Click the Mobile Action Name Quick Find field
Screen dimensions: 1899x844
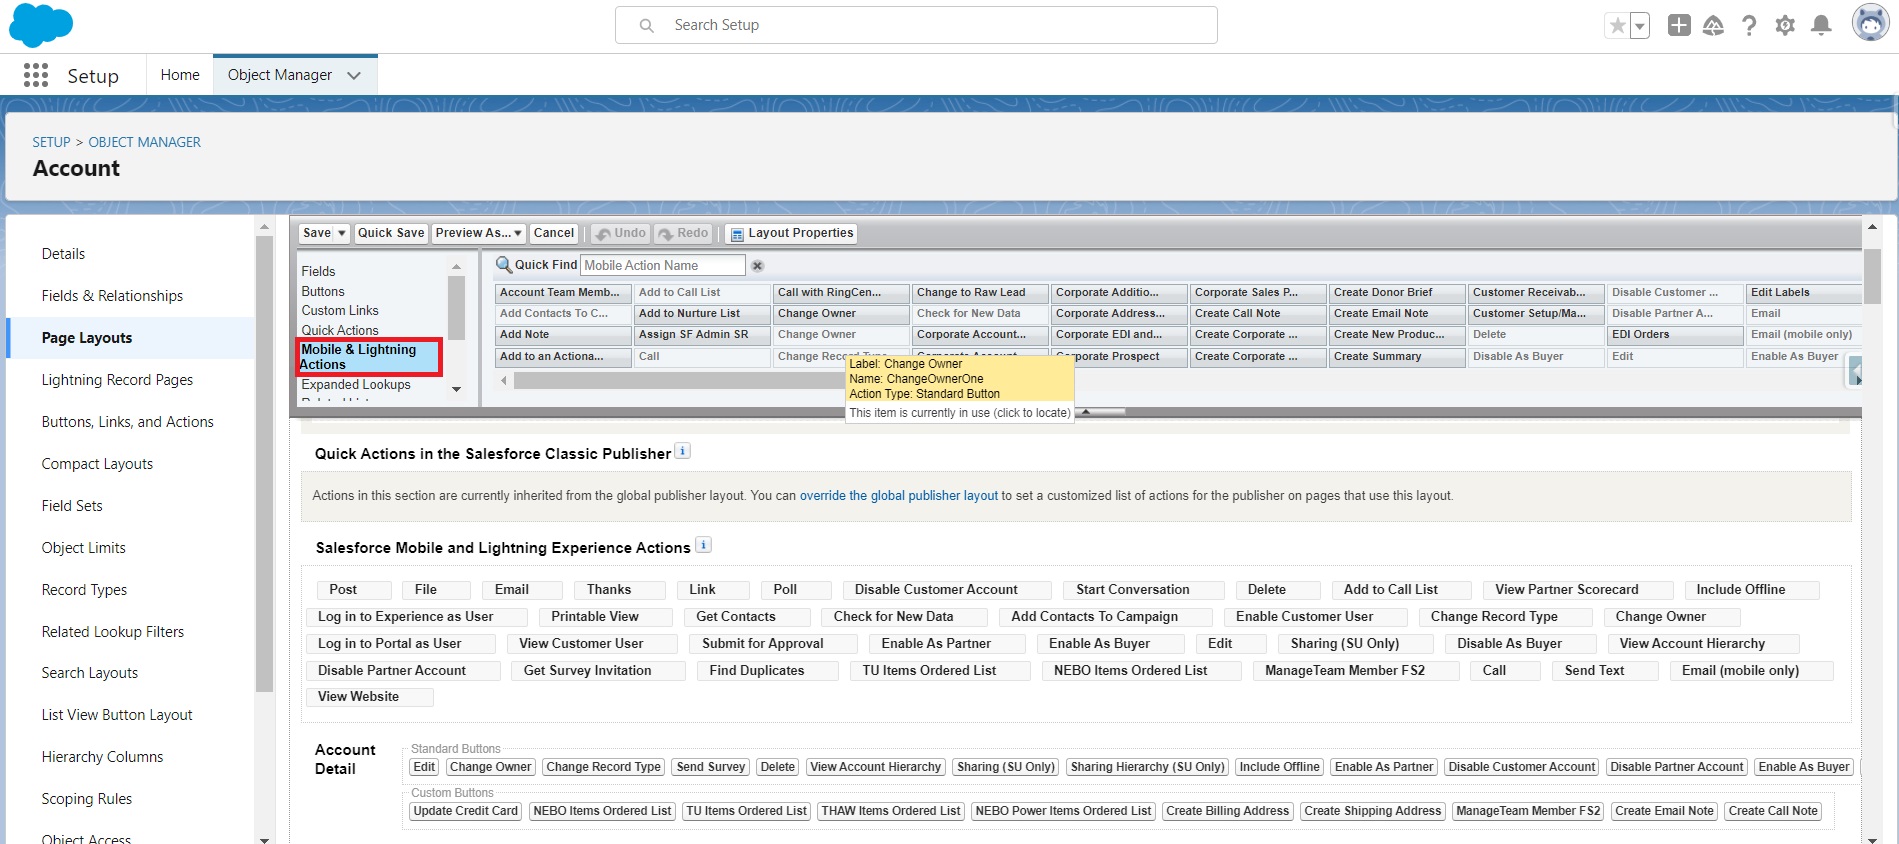coord(663,265)
